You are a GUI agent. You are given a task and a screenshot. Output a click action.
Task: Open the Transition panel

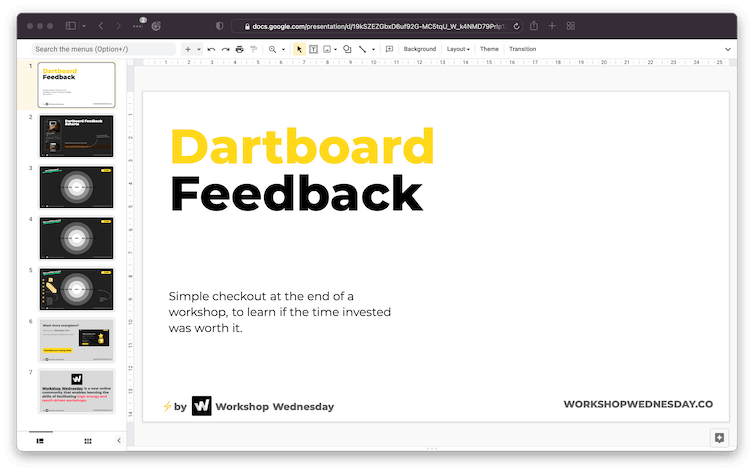coord(522,49)
